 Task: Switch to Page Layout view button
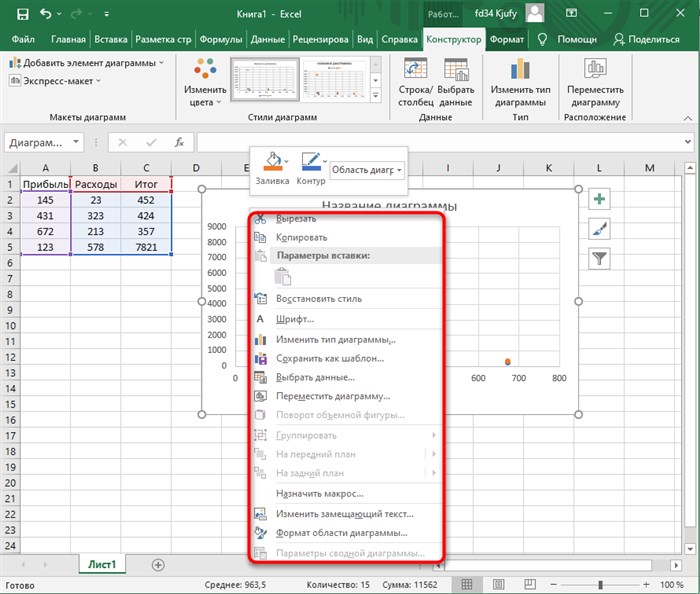pos(498,584)
